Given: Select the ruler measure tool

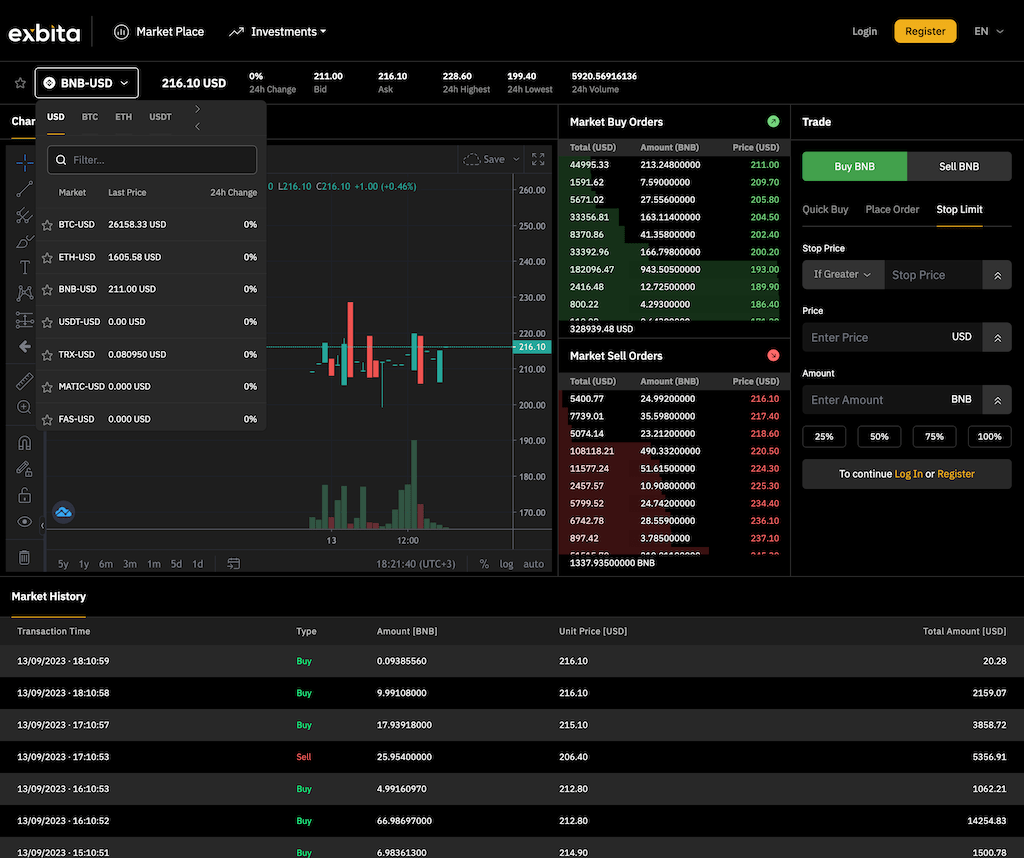Looking at the screenshot, I should click(x=24, y=381).
